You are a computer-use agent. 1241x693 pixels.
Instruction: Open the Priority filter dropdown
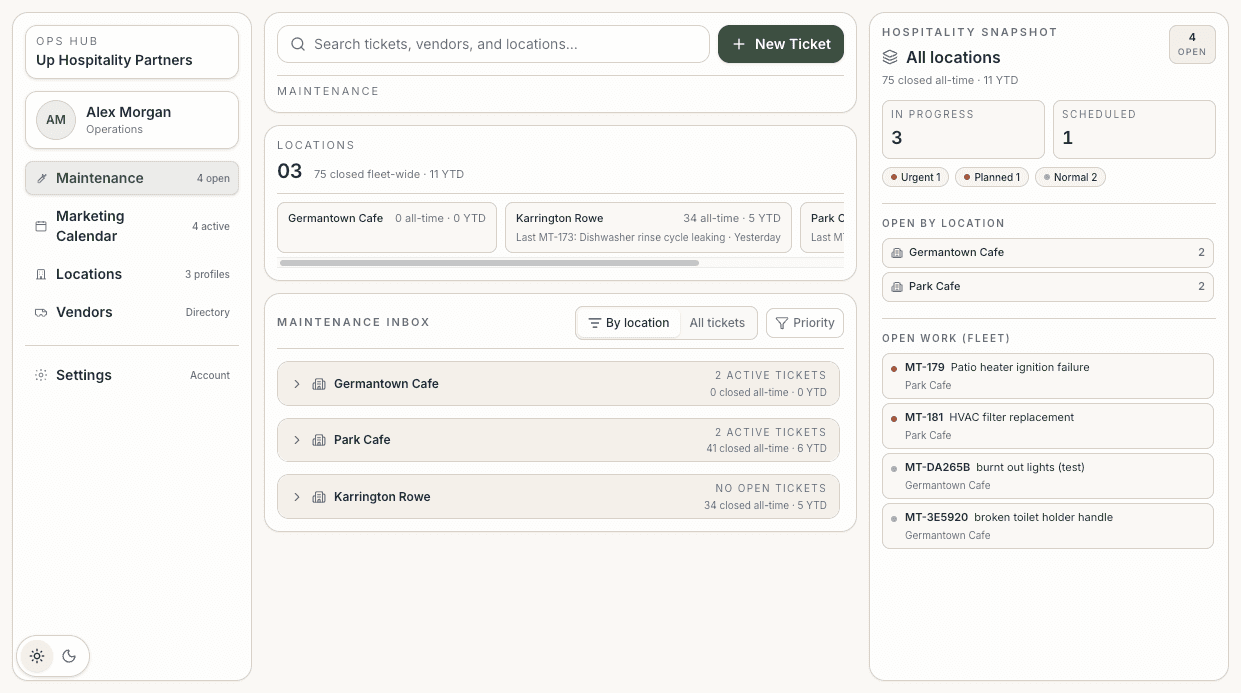click(x=805, y=323)
